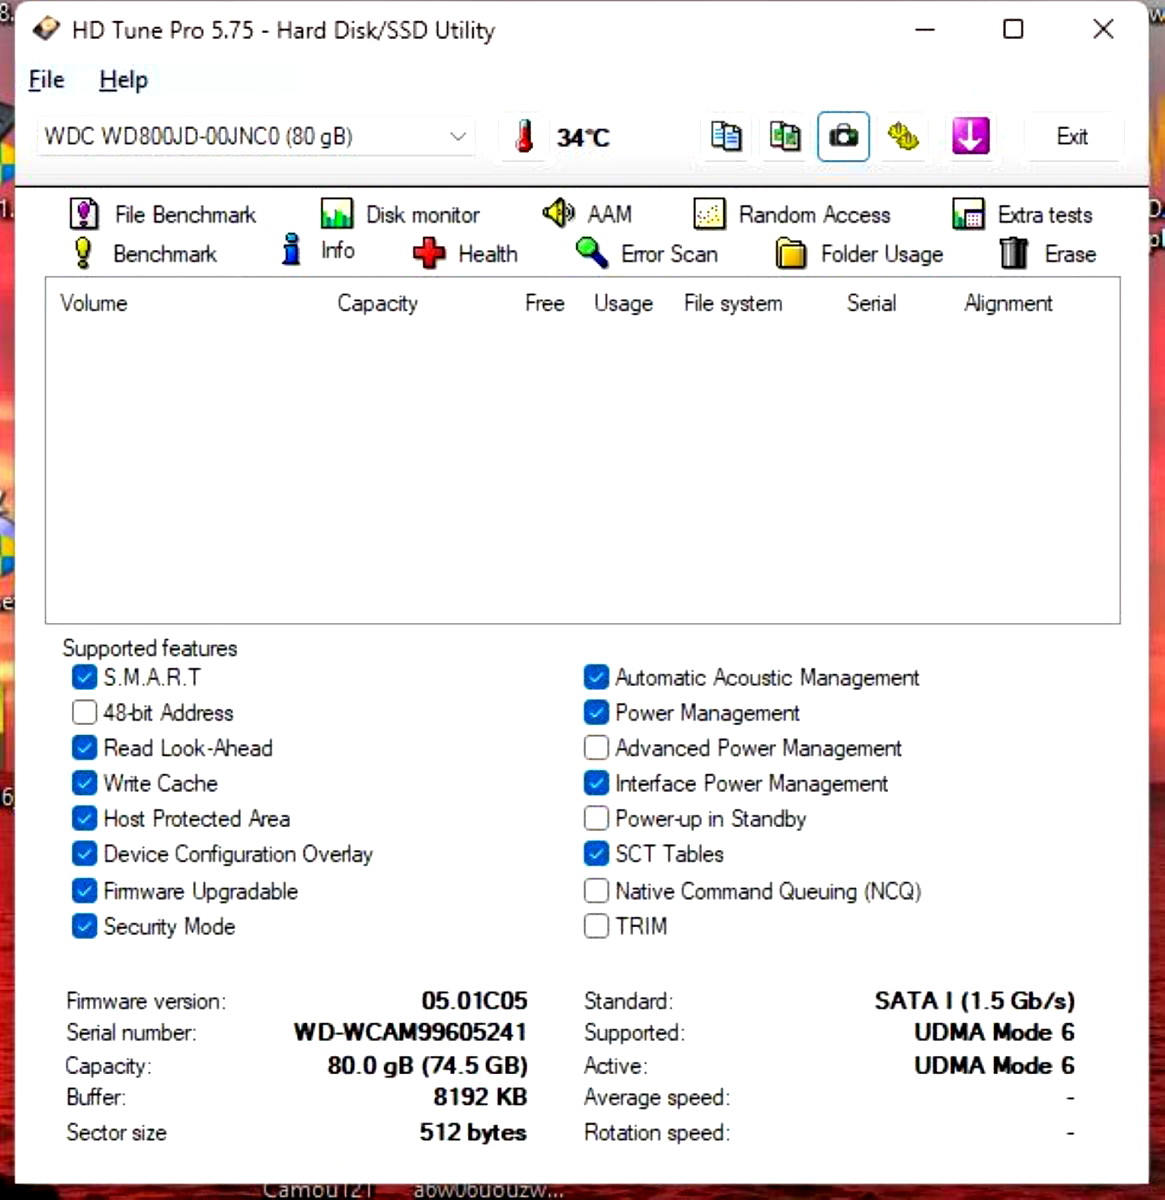Toggle the S.M.A.R.T checkbox
The height and width of the screenshot is (1200, 1165).
click(84, 677)
